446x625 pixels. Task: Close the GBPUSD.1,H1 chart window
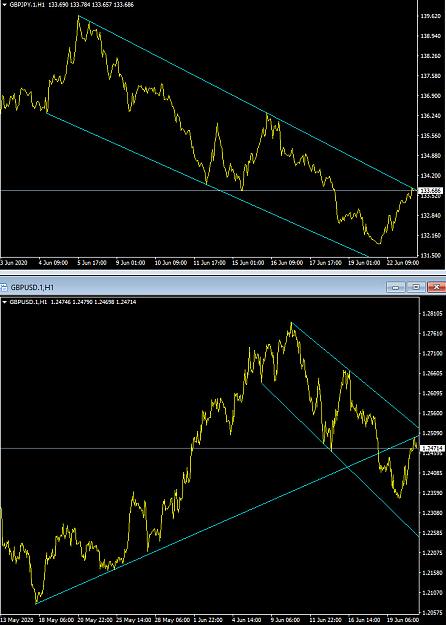[x=436, y=287]
